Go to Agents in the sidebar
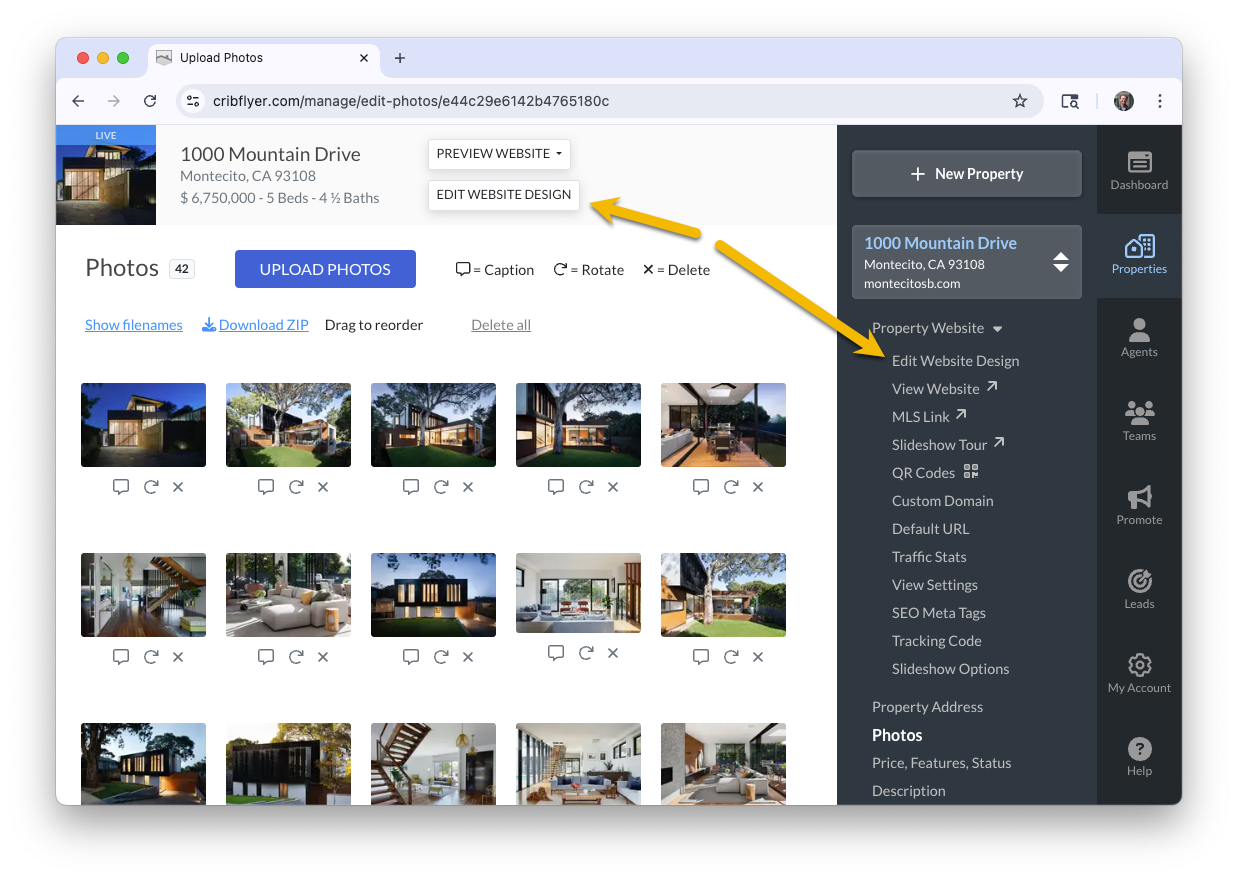 1139,337
